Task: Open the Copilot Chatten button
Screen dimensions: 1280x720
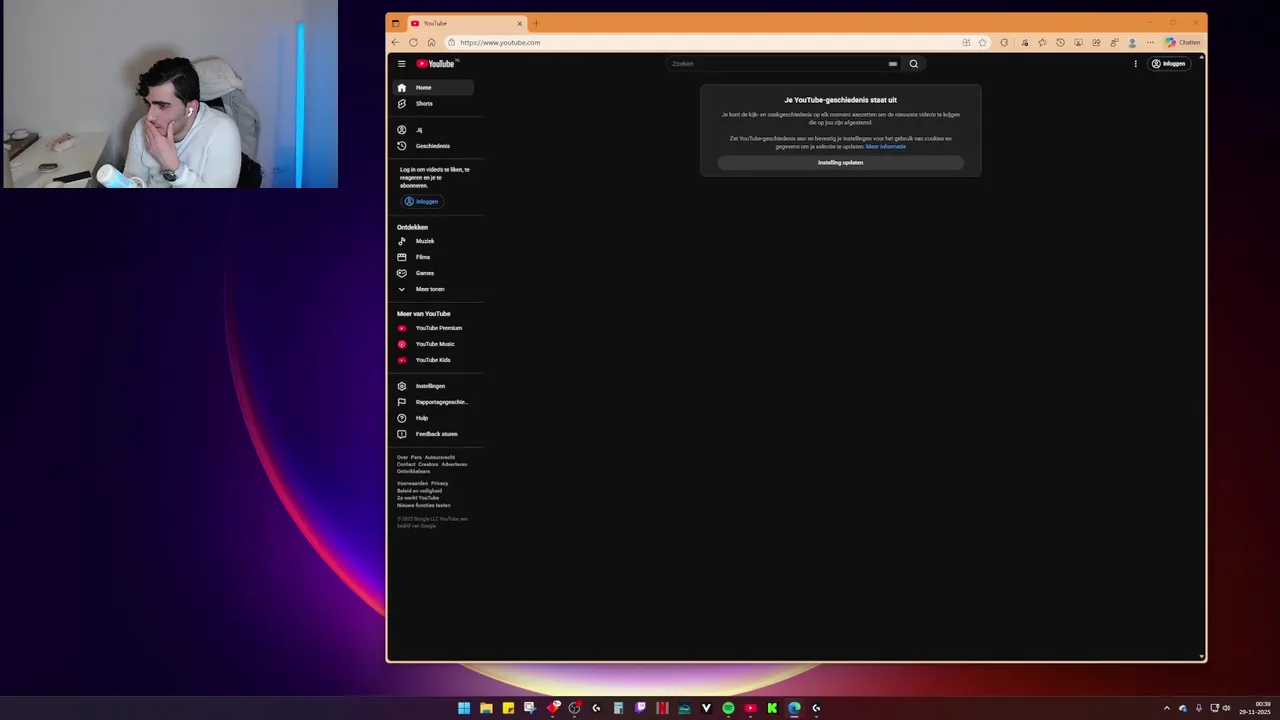Action: click(x=1183, y=42)
